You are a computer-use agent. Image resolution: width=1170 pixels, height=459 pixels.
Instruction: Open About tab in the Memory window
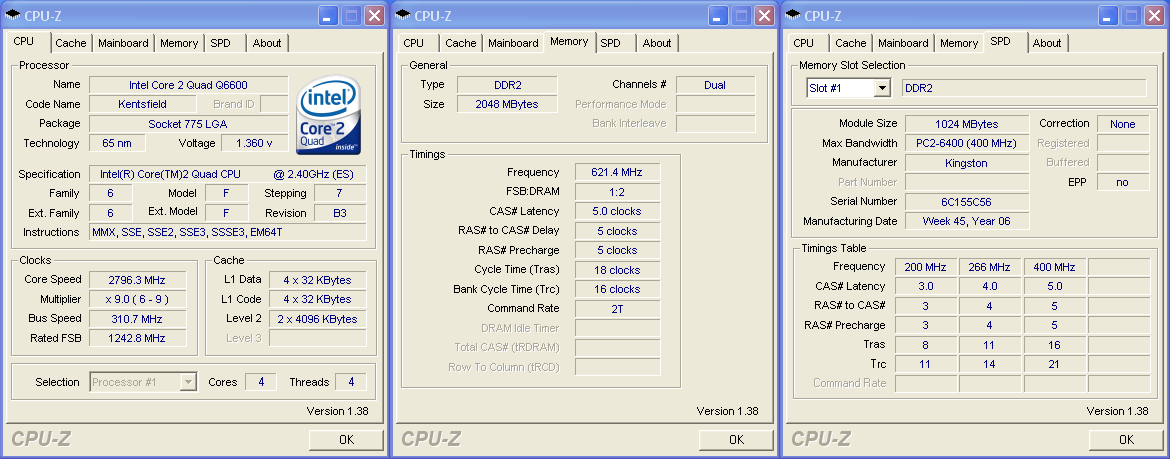point(657,43)
